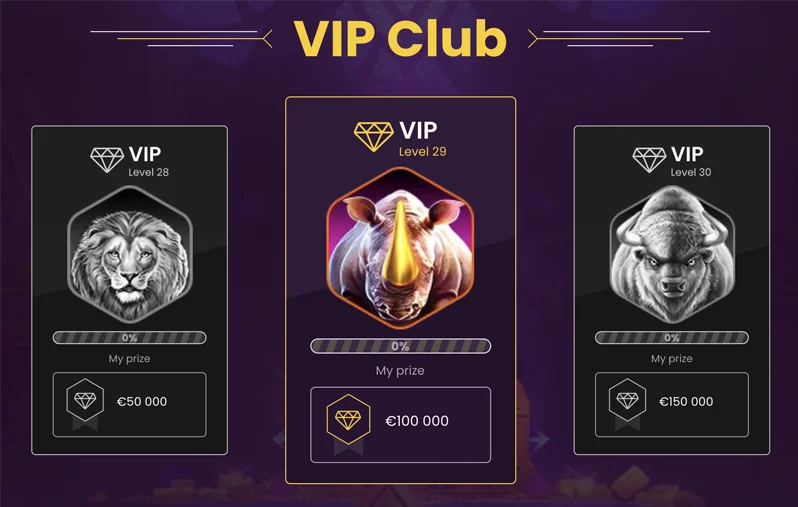
Task: Click the gold diamond icon on Level 29 card
Action: [x=374, y=136]
